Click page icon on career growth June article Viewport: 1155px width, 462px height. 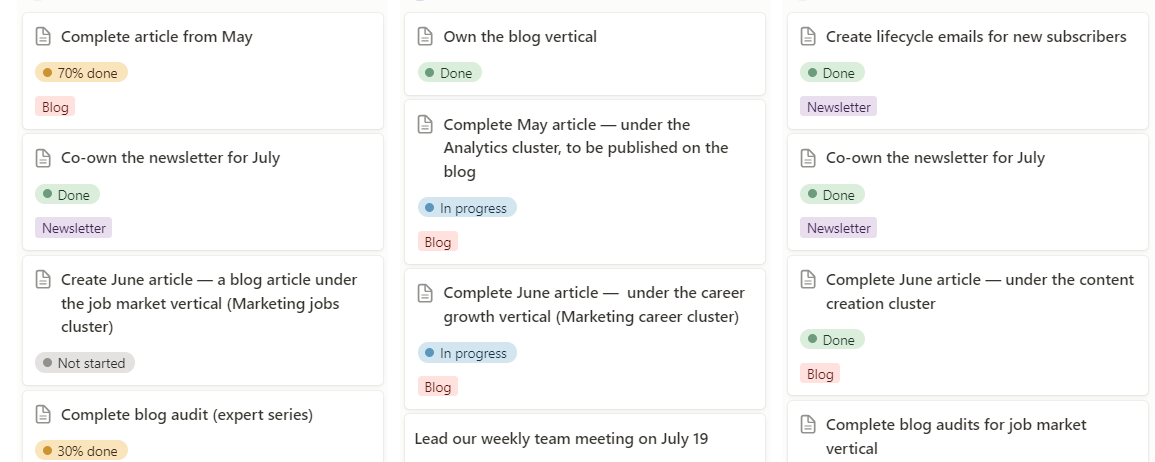tap(425, 293)
